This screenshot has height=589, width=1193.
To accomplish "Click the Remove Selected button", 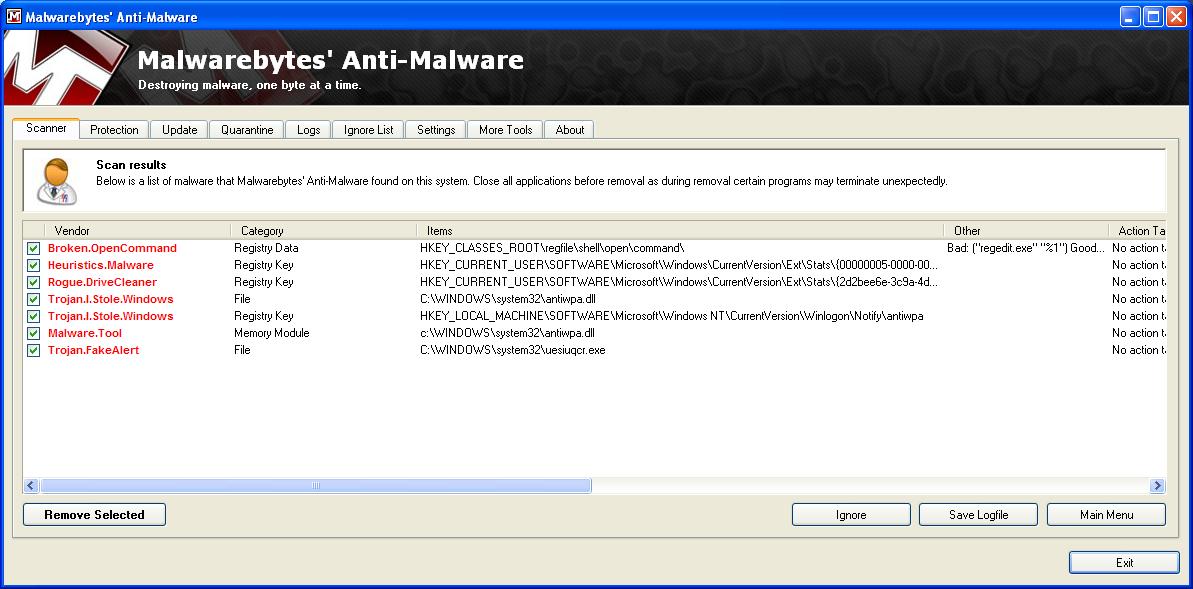I will (x=94, y=515).
